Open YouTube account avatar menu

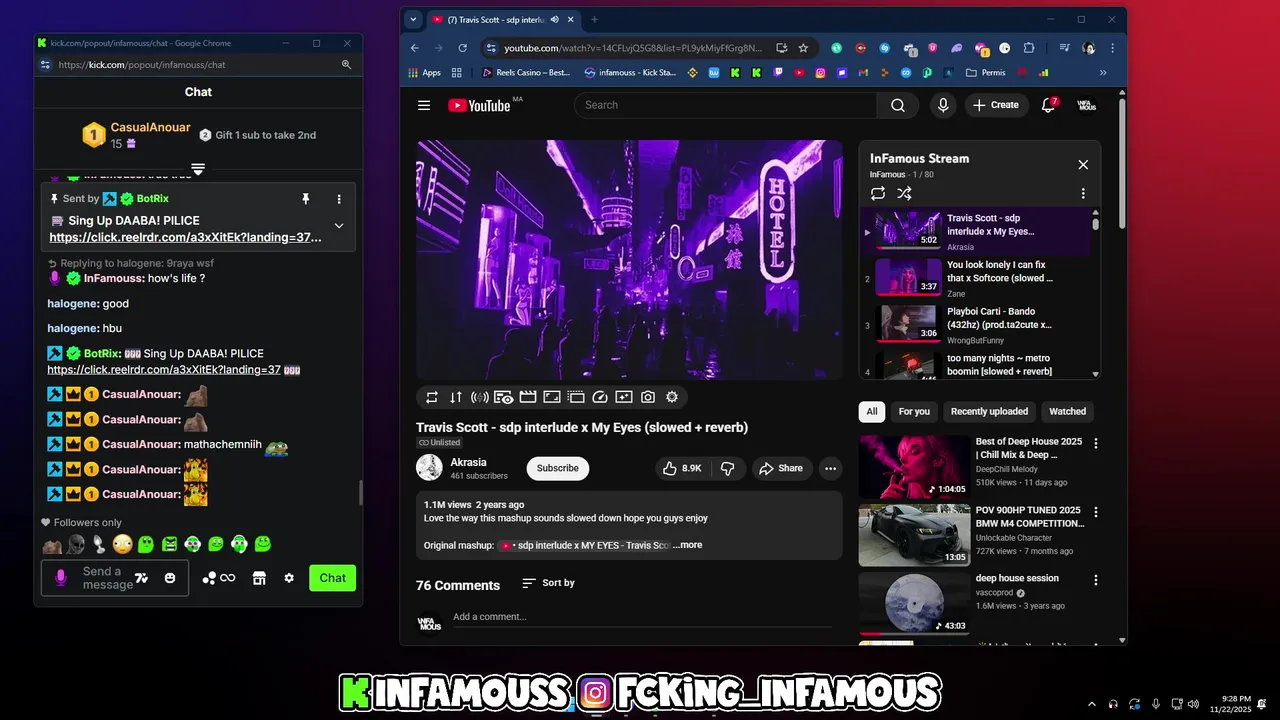1087,105
